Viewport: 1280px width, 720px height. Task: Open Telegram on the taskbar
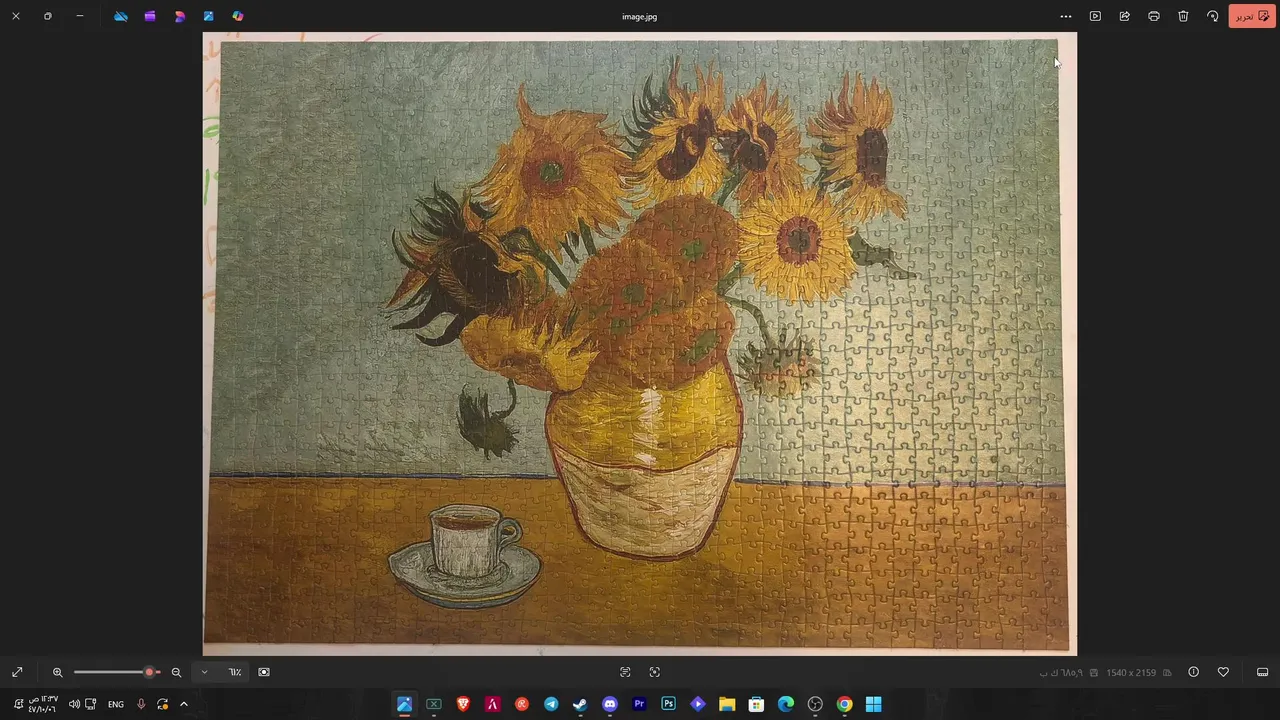click(x=551, y=704)
